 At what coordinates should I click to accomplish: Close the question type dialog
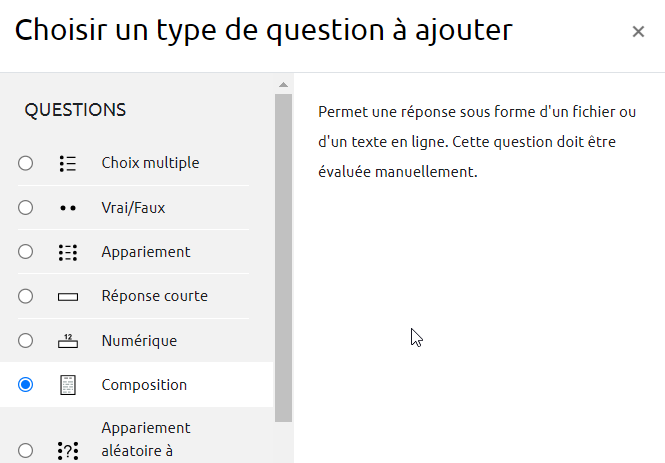point(638,32)
